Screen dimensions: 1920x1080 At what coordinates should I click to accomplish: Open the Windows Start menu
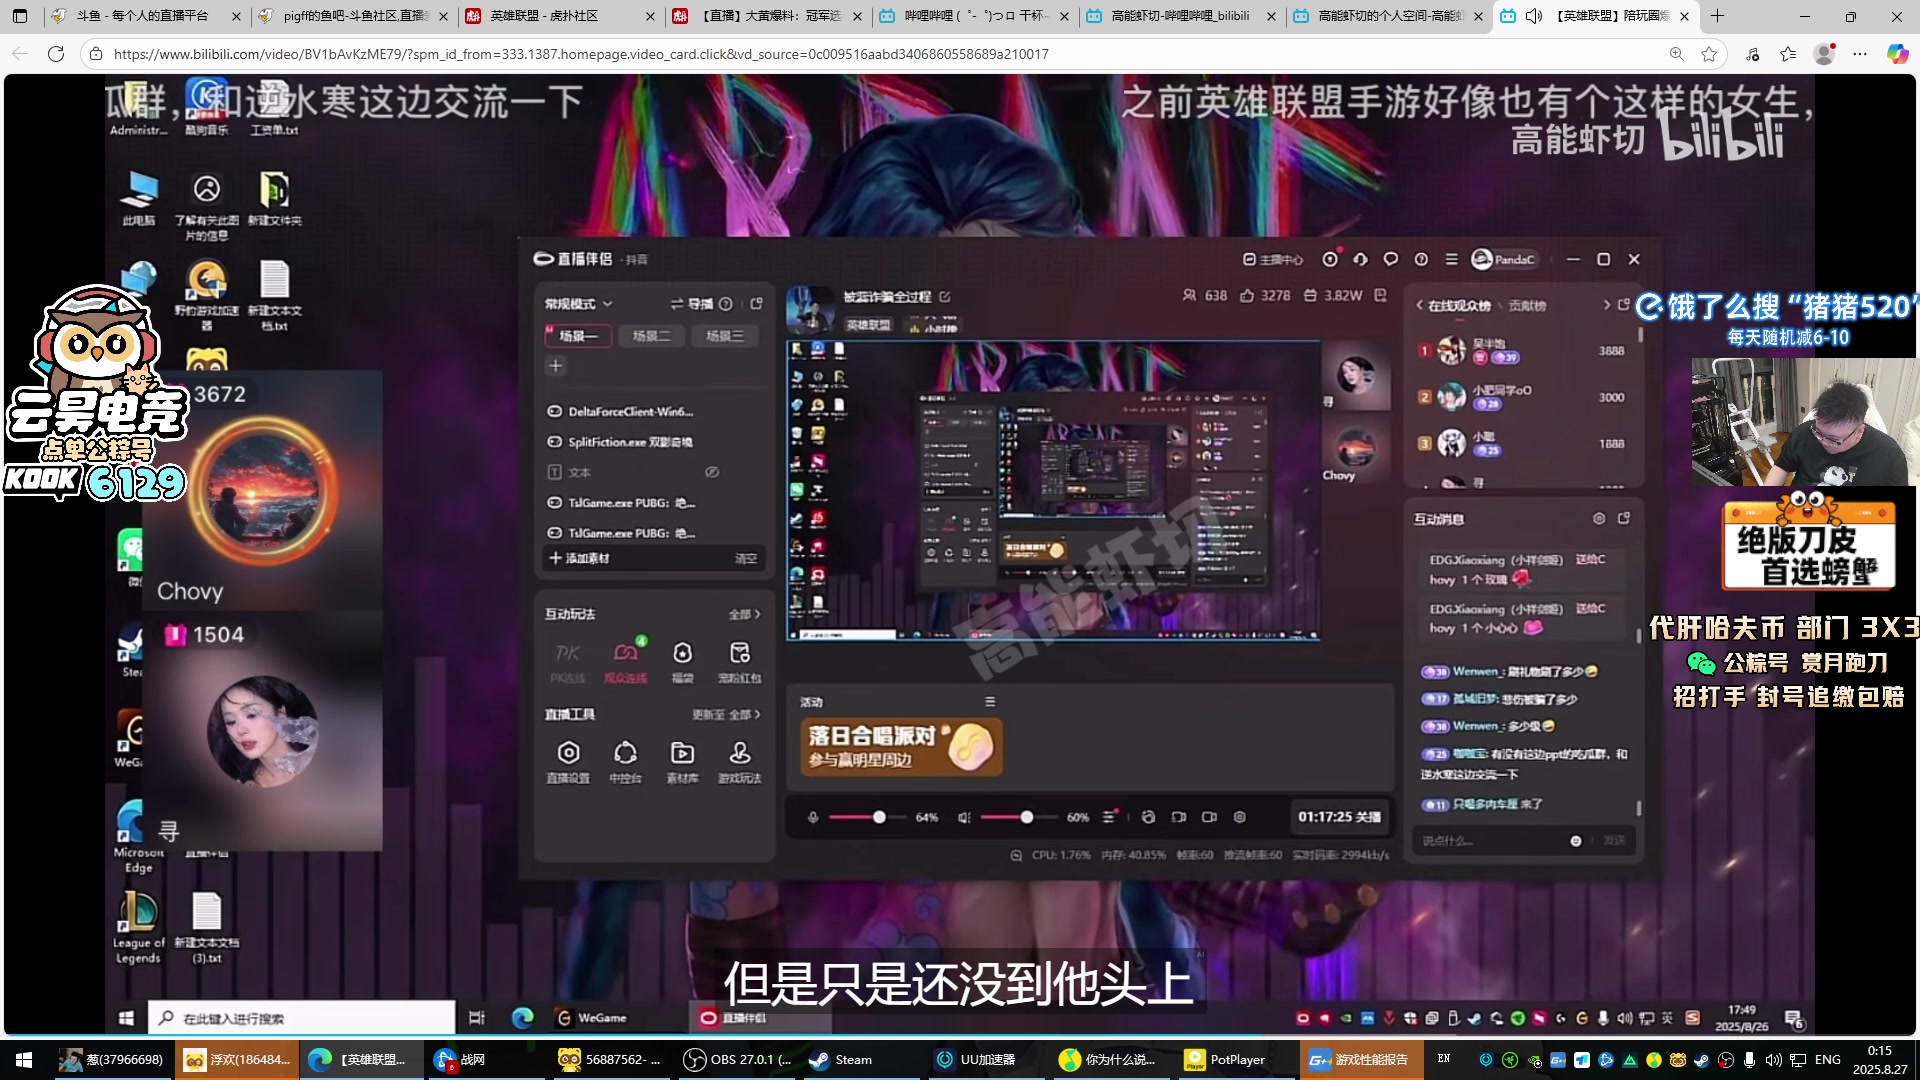click(24, 1060)
